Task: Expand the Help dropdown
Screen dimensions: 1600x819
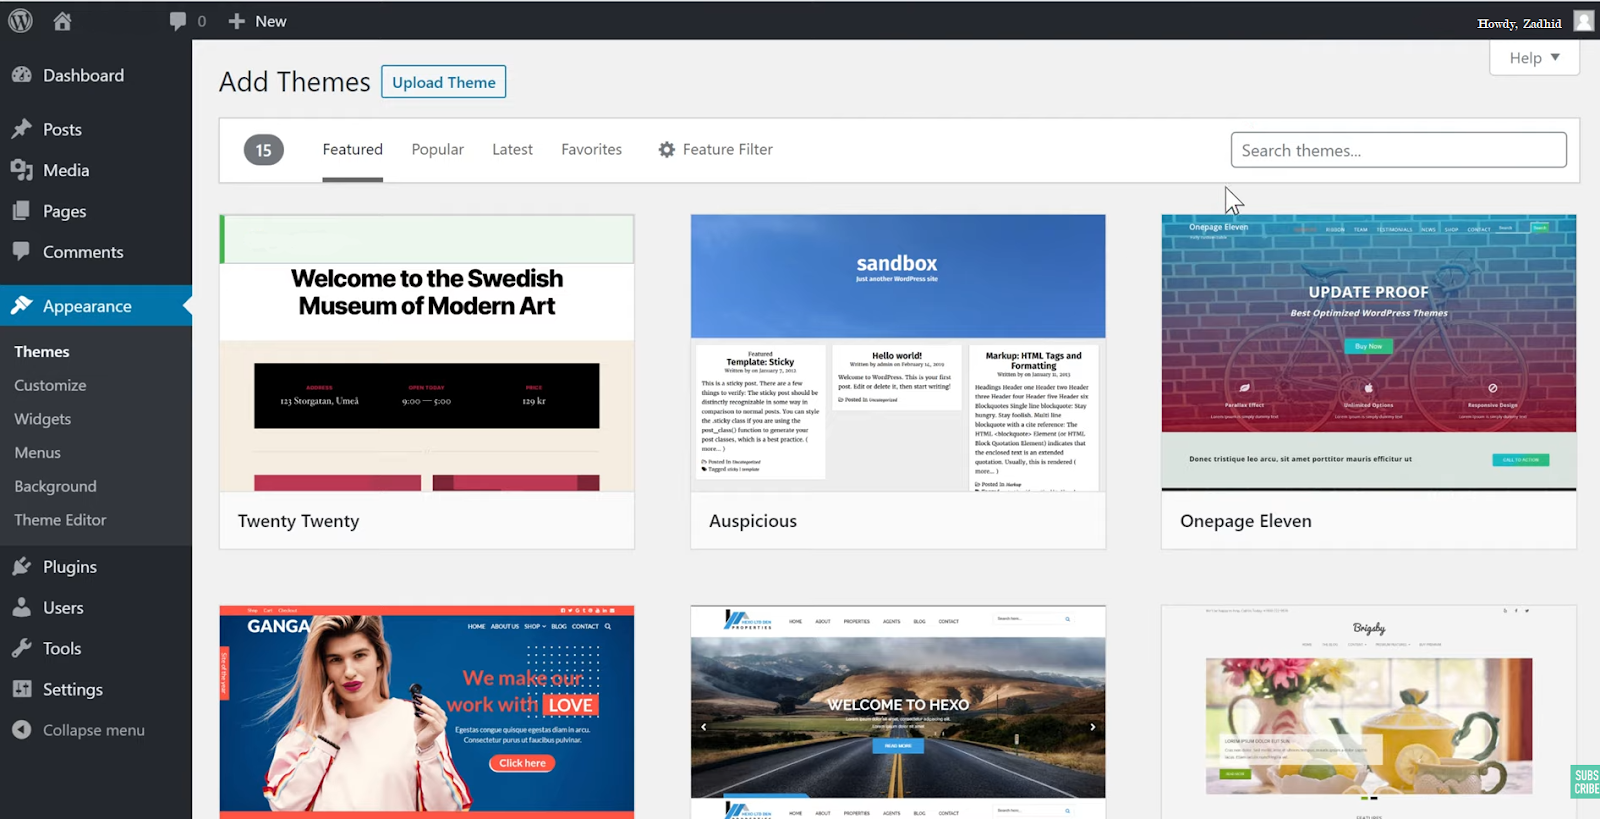Action: click(x=1534, y=58)
